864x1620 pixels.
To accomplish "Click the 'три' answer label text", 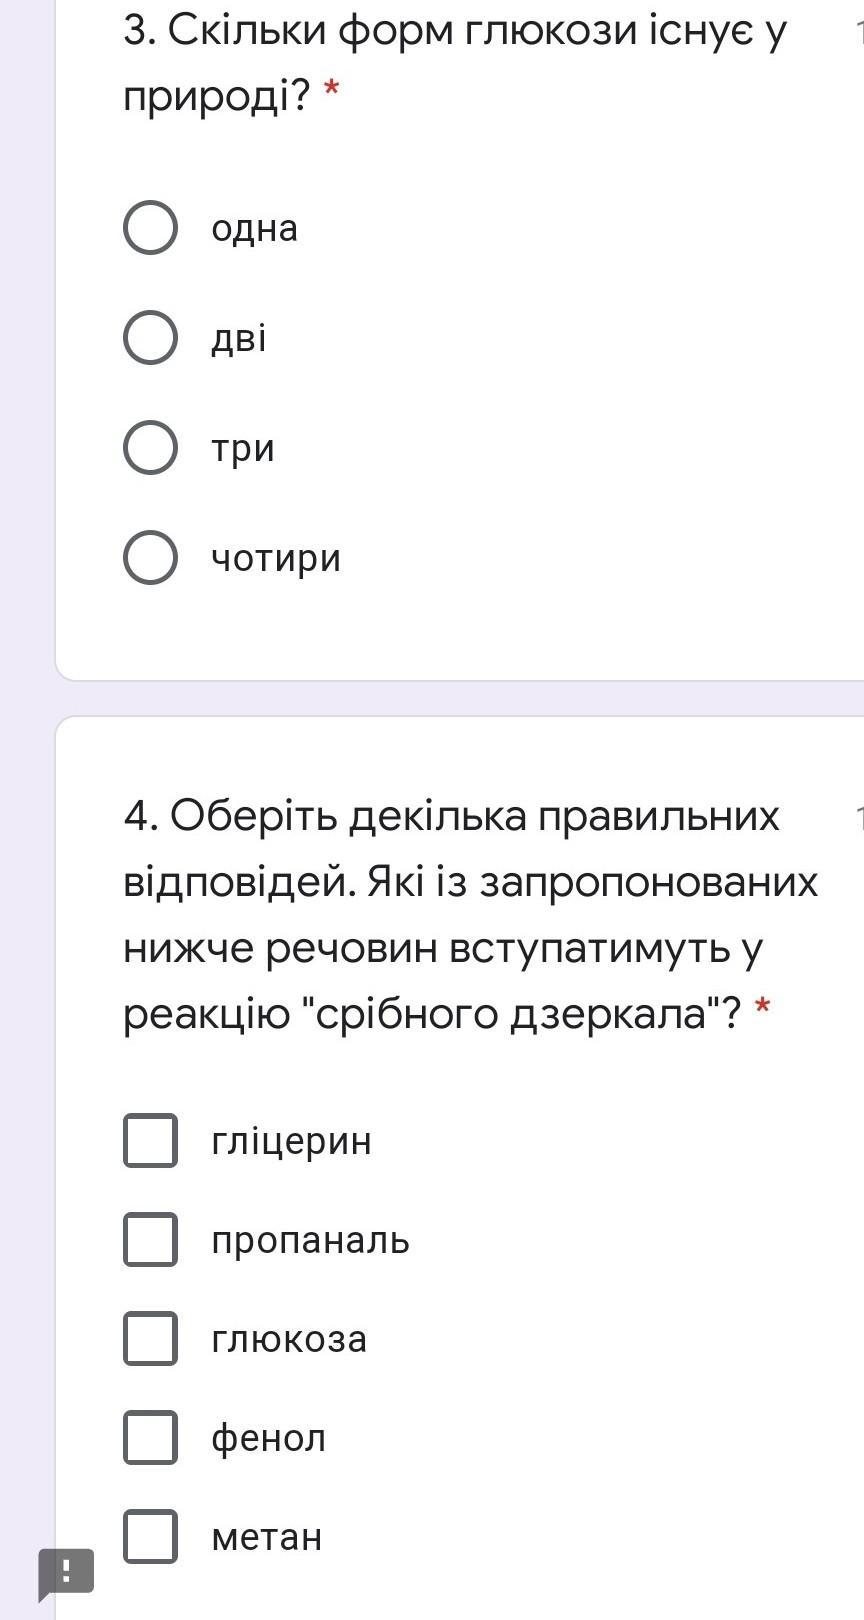I will click(x=242, y=448).
